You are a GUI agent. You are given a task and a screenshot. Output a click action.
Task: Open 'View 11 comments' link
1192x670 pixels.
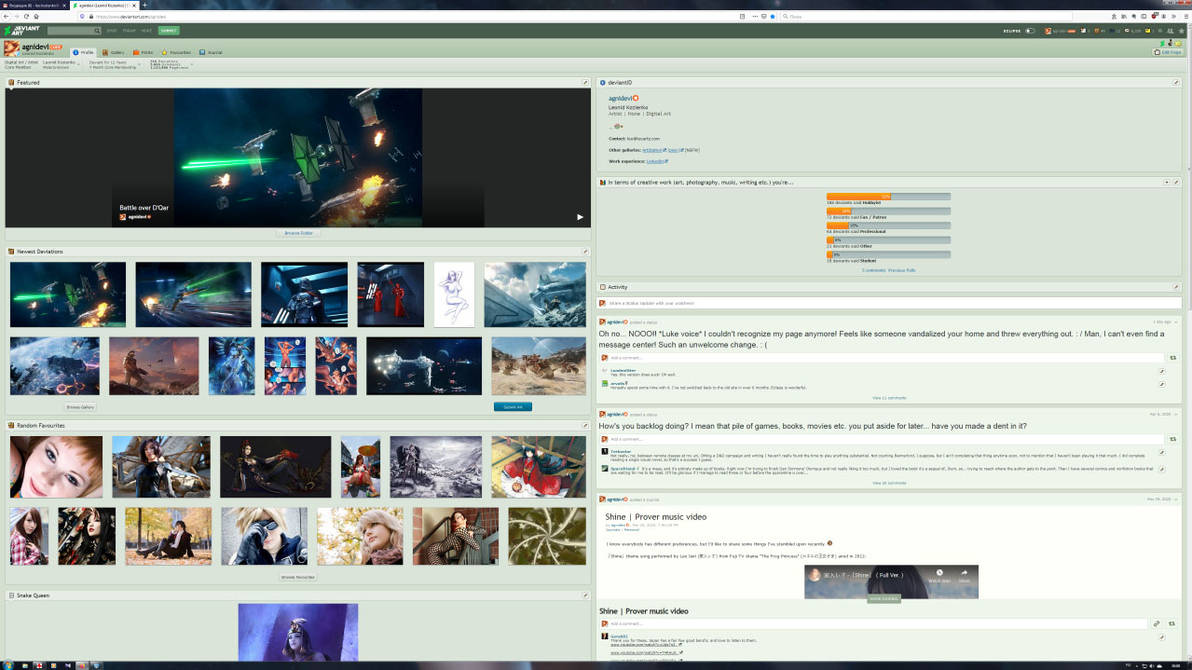[889, 398]
